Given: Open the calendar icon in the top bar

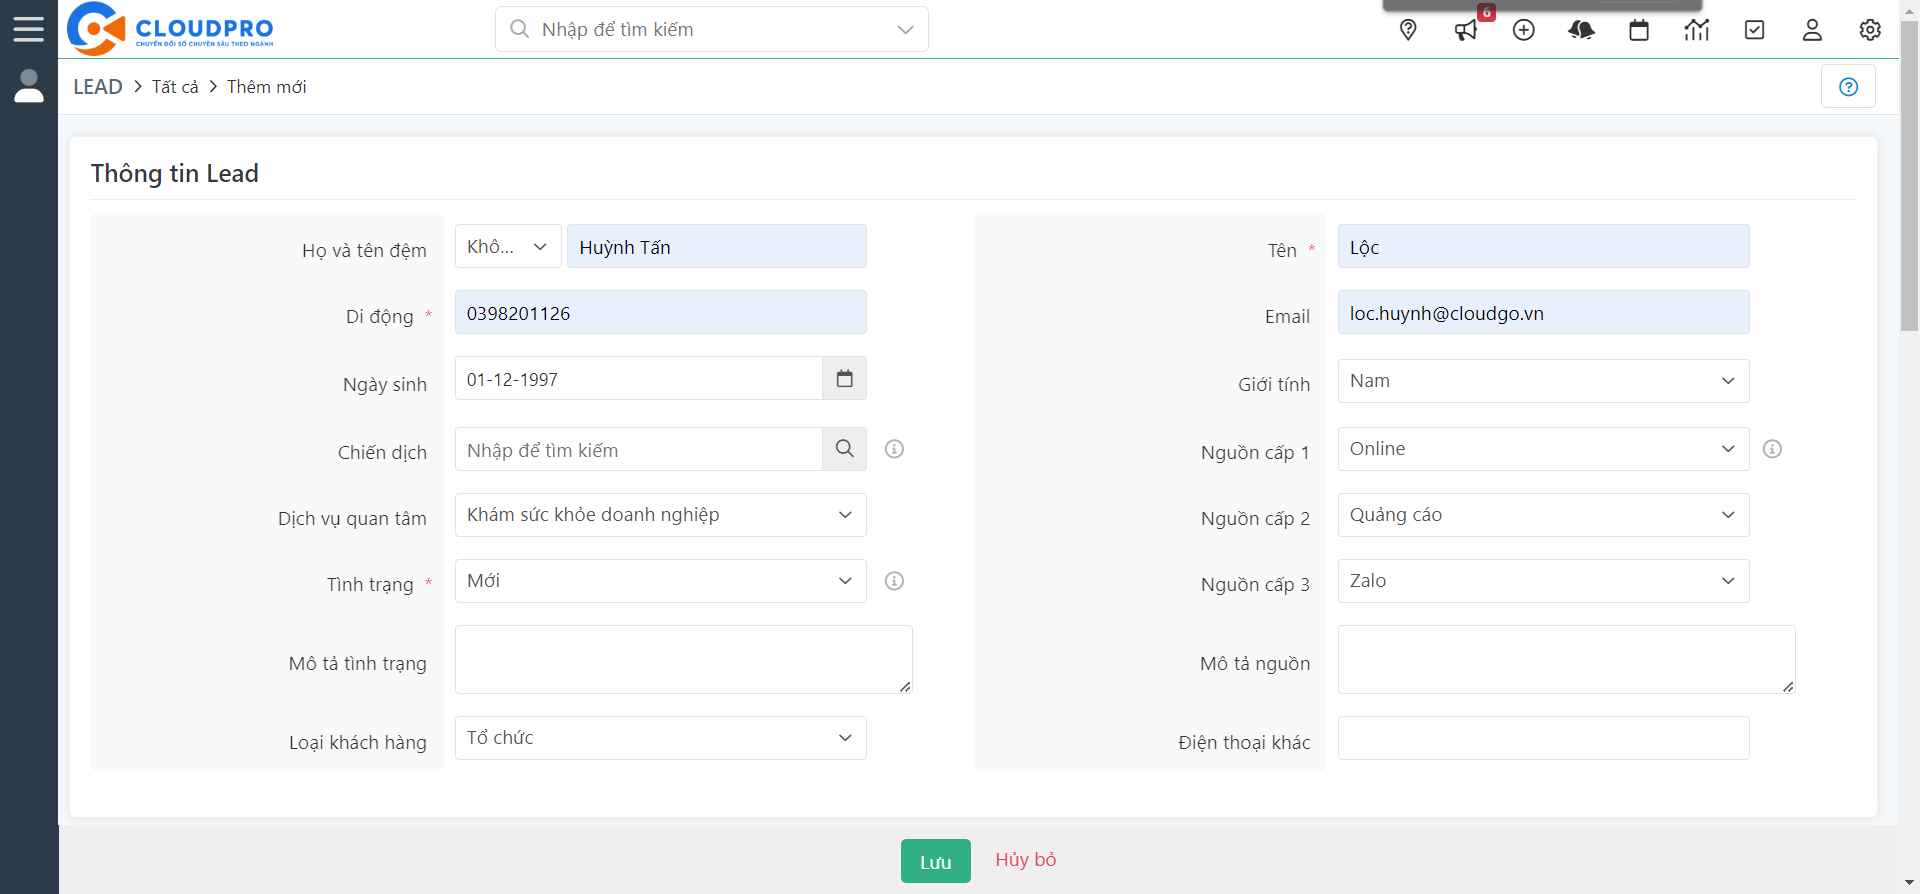Looking at the screenshot, I should [x=1639, y=30].
